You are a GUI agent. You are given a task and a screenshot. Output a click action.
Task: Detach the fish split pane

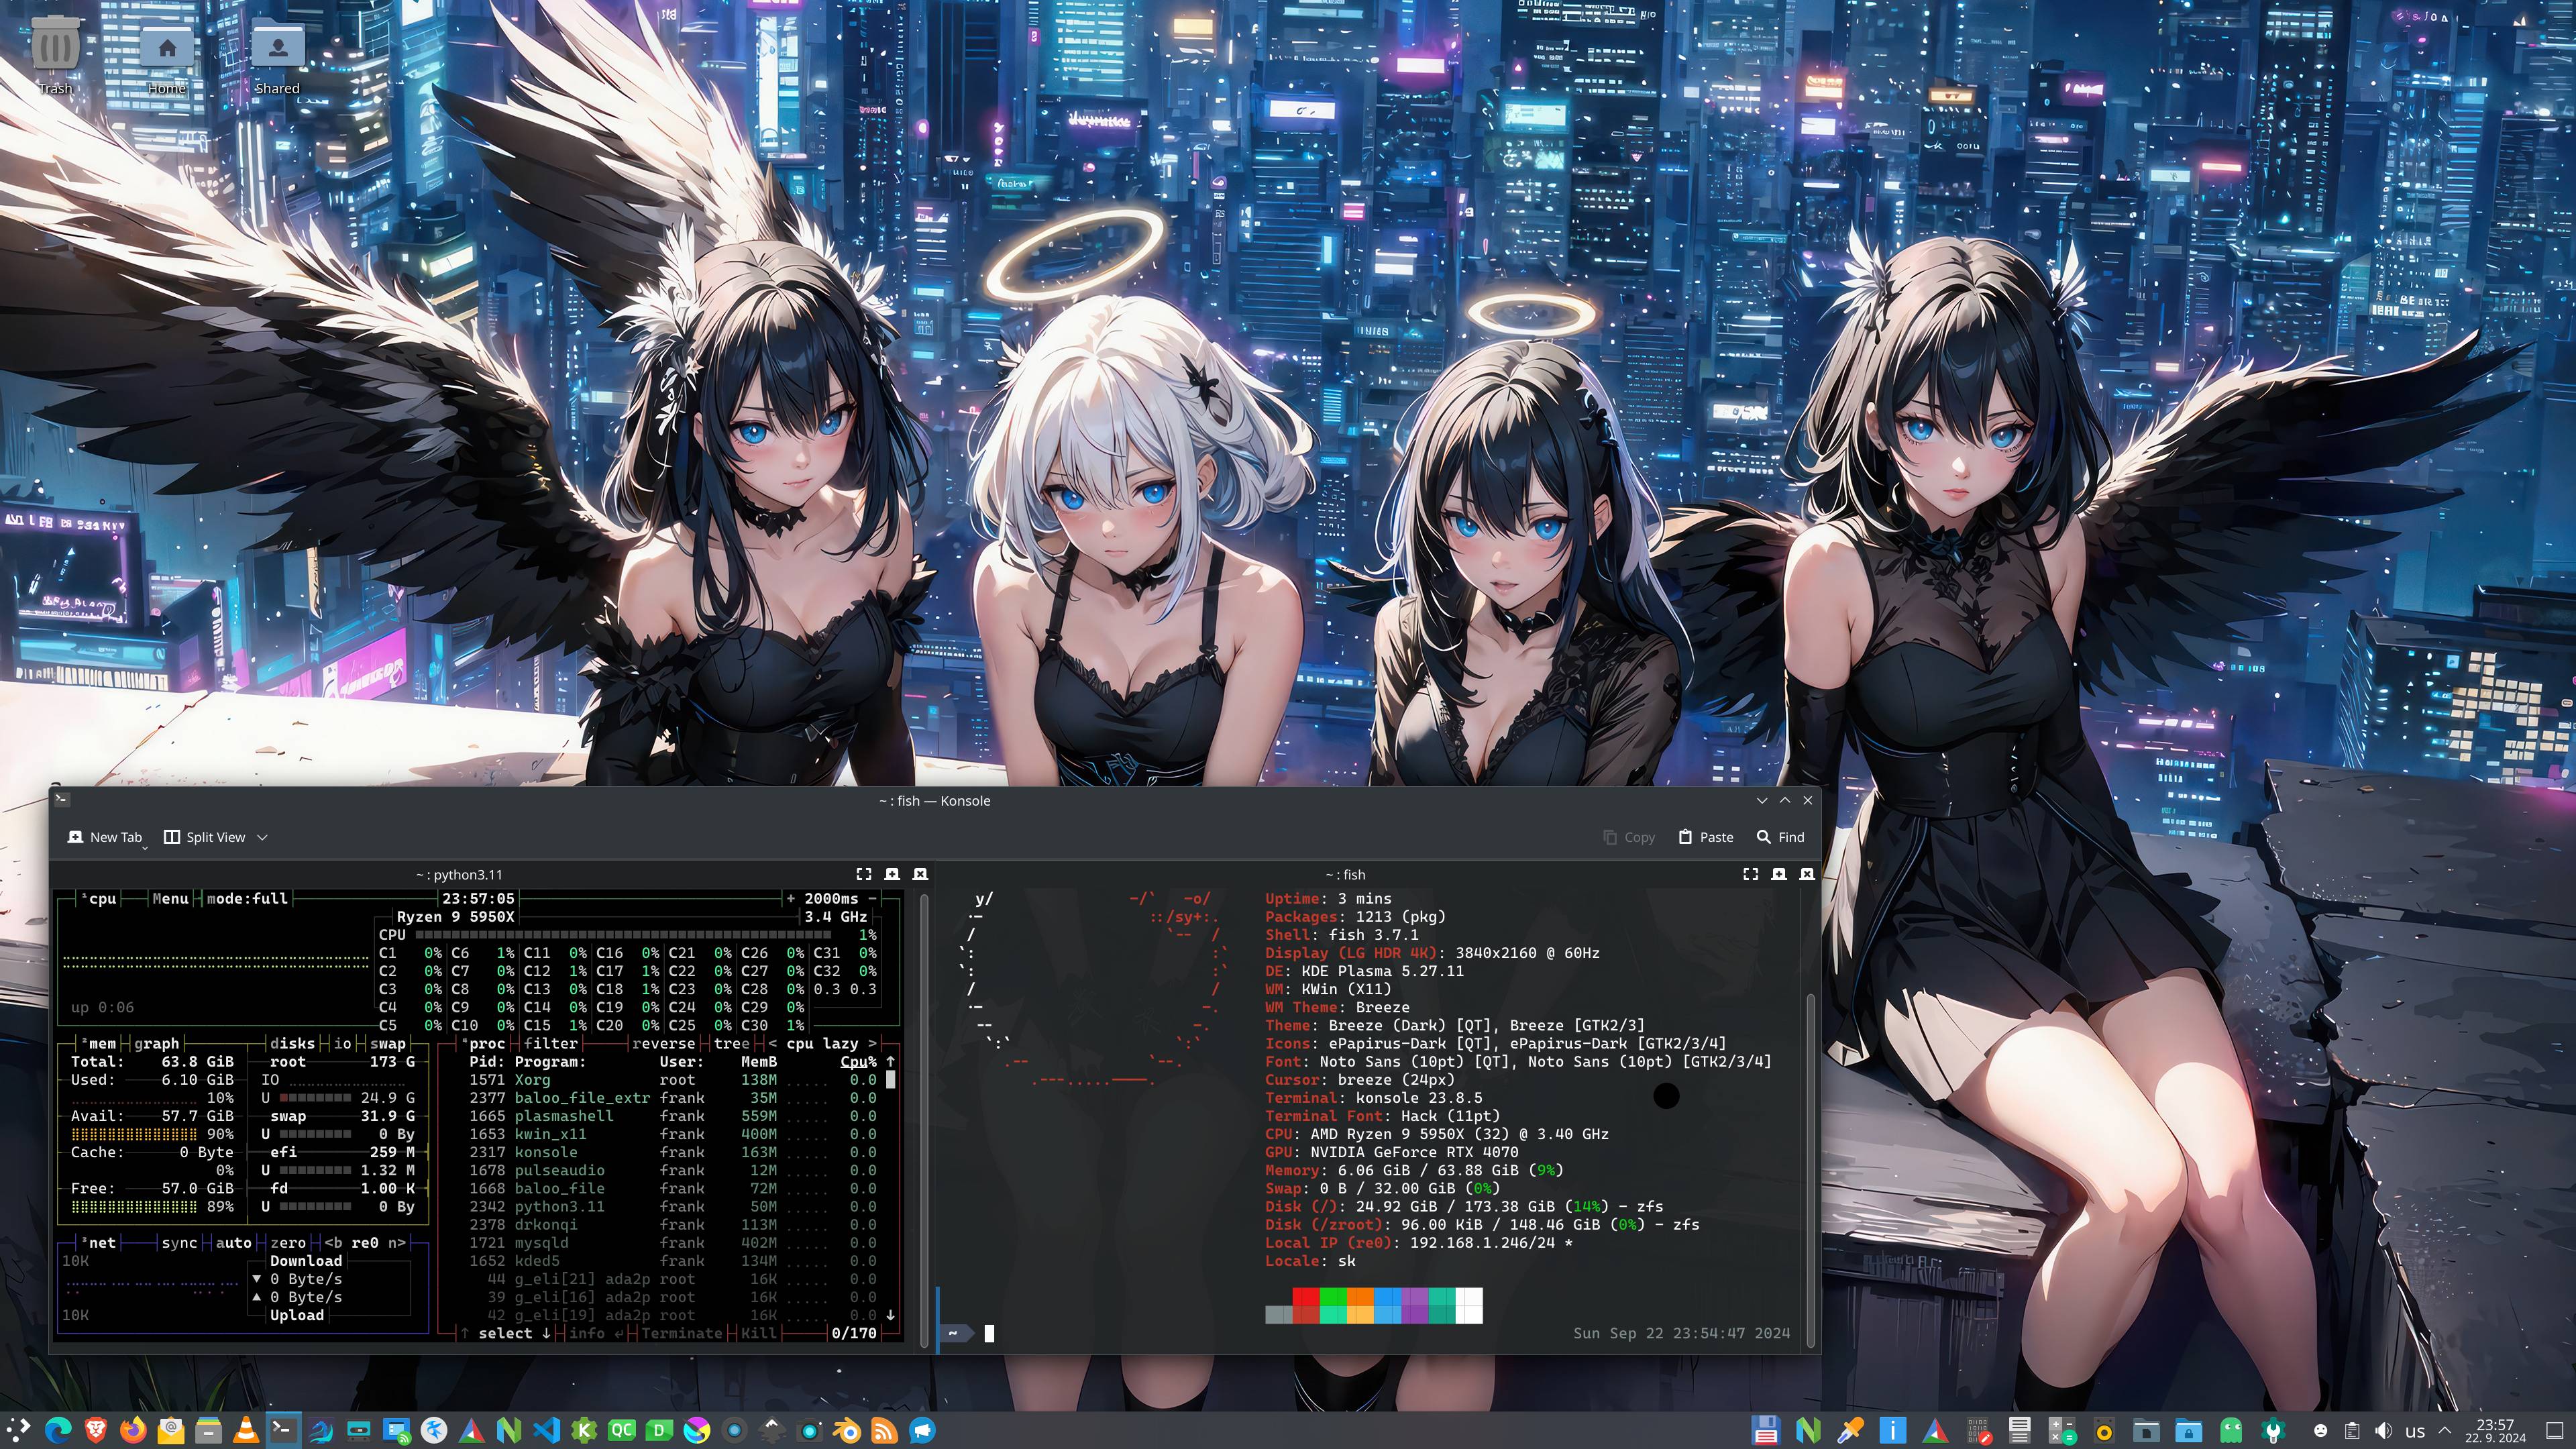coord(1779,874)
